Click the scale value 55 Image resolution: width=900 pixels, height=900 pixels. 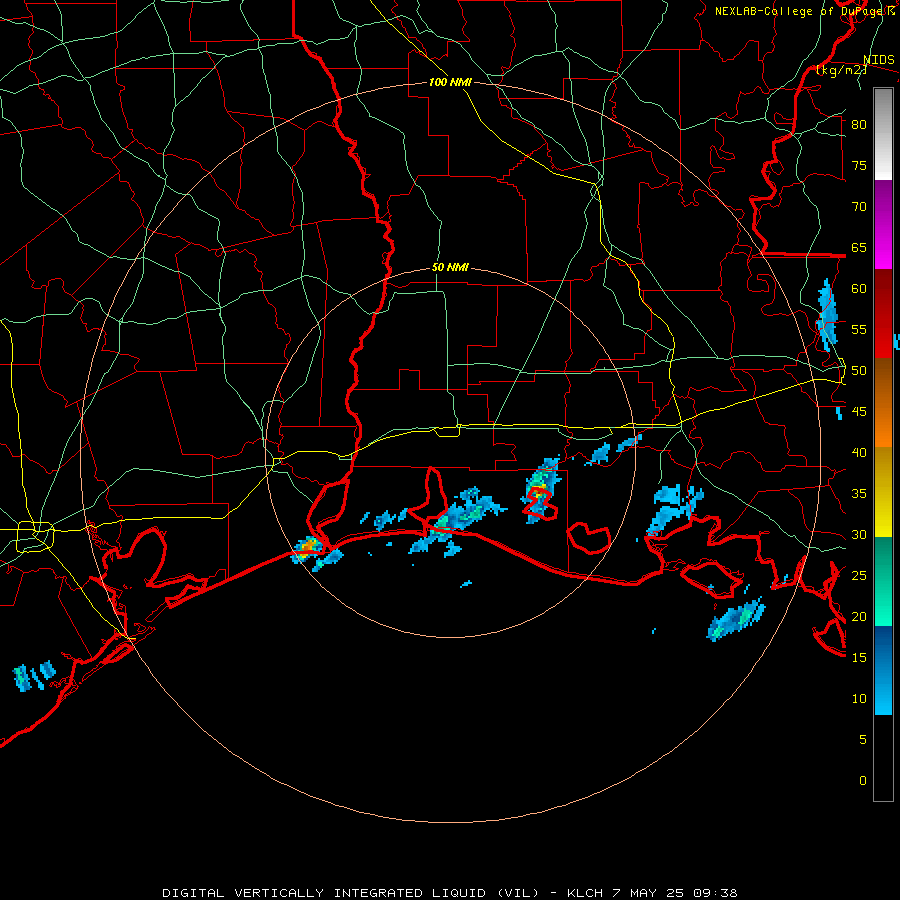coord(859,330)
